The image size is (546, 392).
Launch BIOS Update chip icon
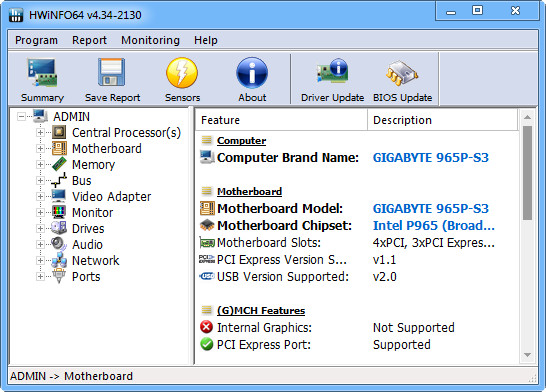[x=402, y=73]
